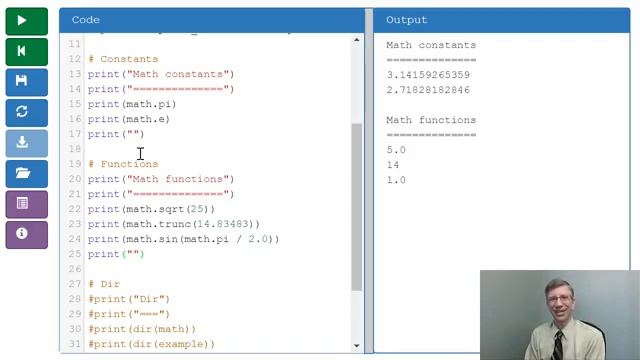Click the refresh arrows button
The height and width of the screenshot is (360, 640).
(x=27, y=113)
